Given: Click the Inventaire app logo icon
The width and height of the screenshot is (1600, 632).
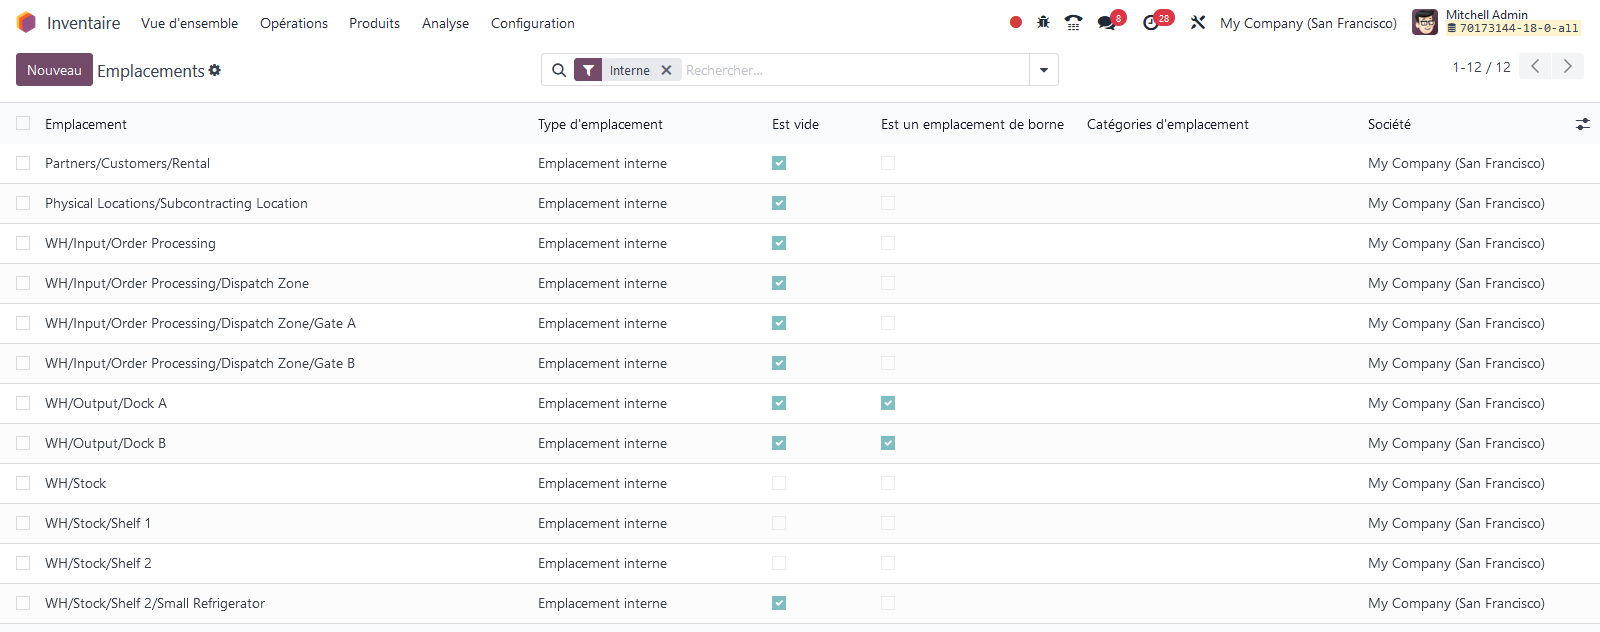Looking at the screenshot, I should click(x=26, y=23).
